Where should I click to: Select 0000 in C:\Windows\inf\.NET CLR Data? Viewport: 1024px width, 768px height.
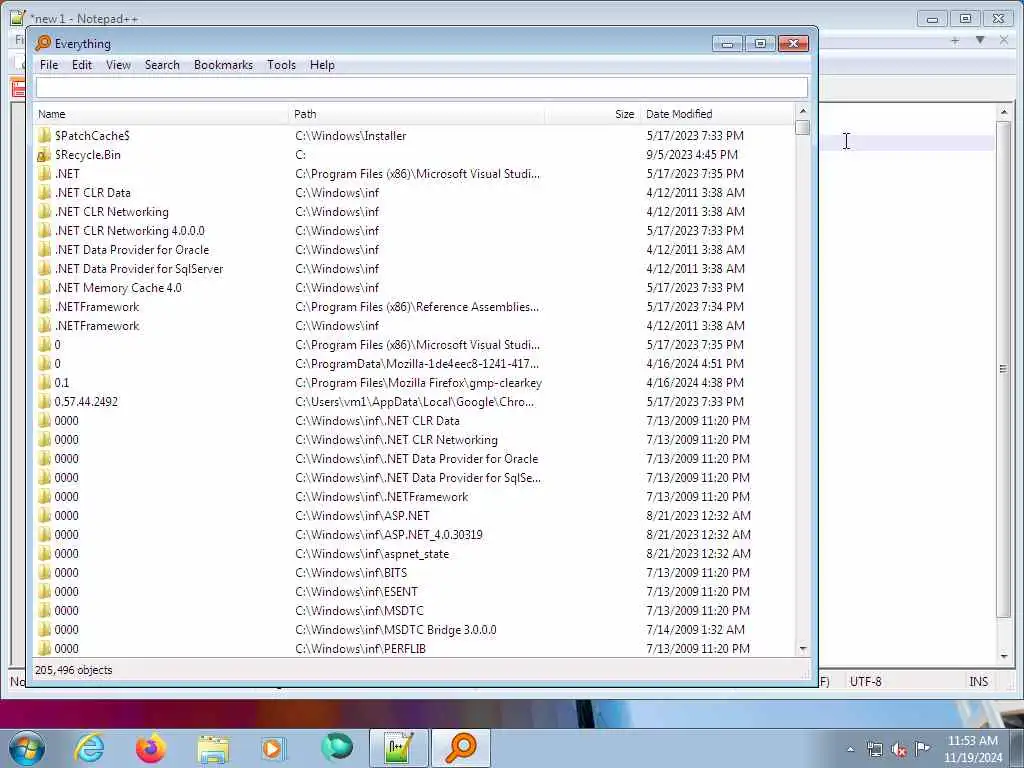point(67,421)
